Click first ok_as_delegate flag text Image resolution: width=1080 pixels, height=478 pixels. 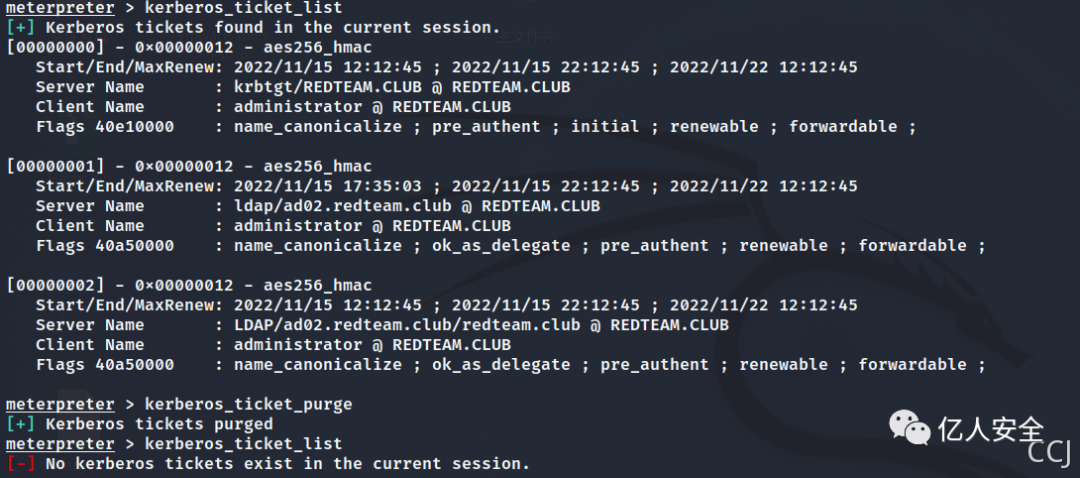(501, 246)
